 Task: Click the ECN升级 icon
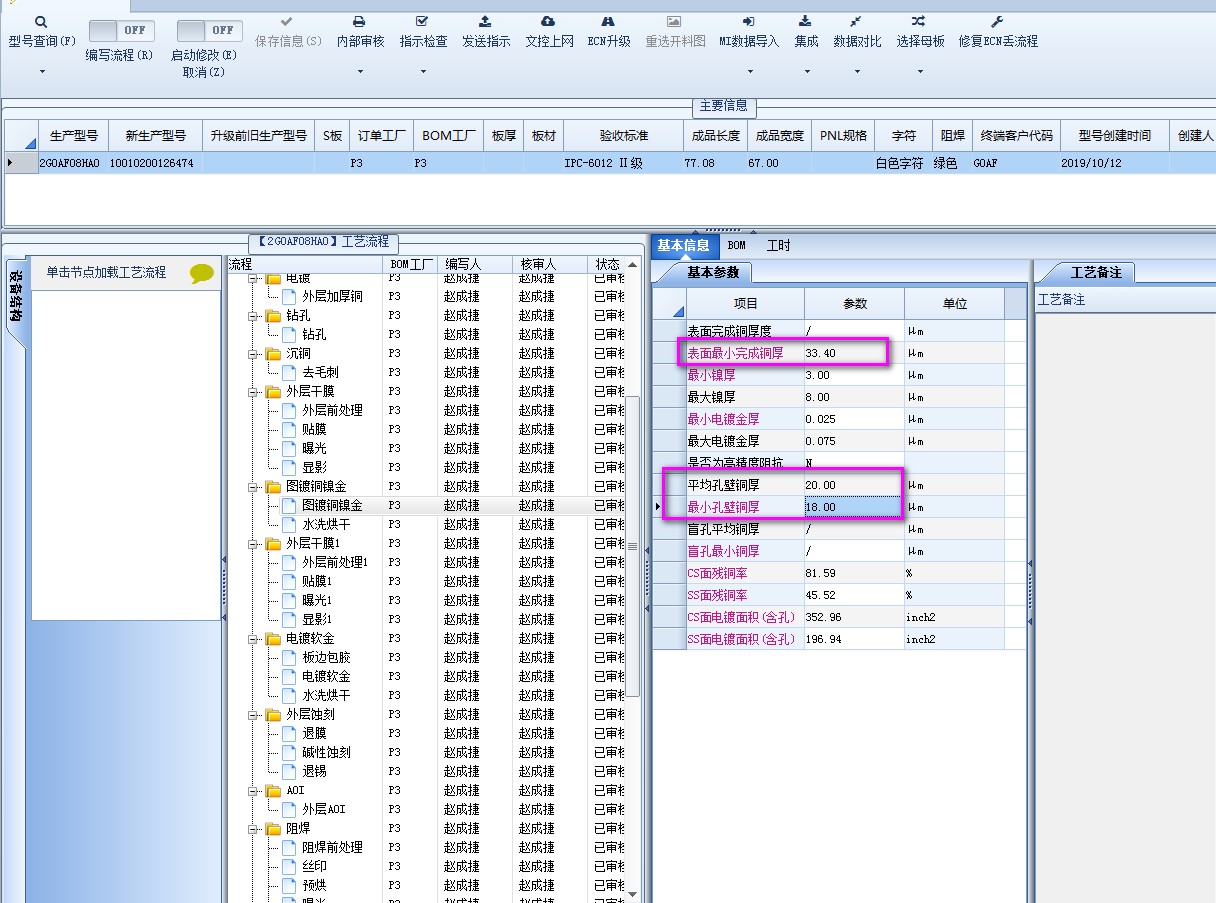pyautogui.click(x=608, y=21)
